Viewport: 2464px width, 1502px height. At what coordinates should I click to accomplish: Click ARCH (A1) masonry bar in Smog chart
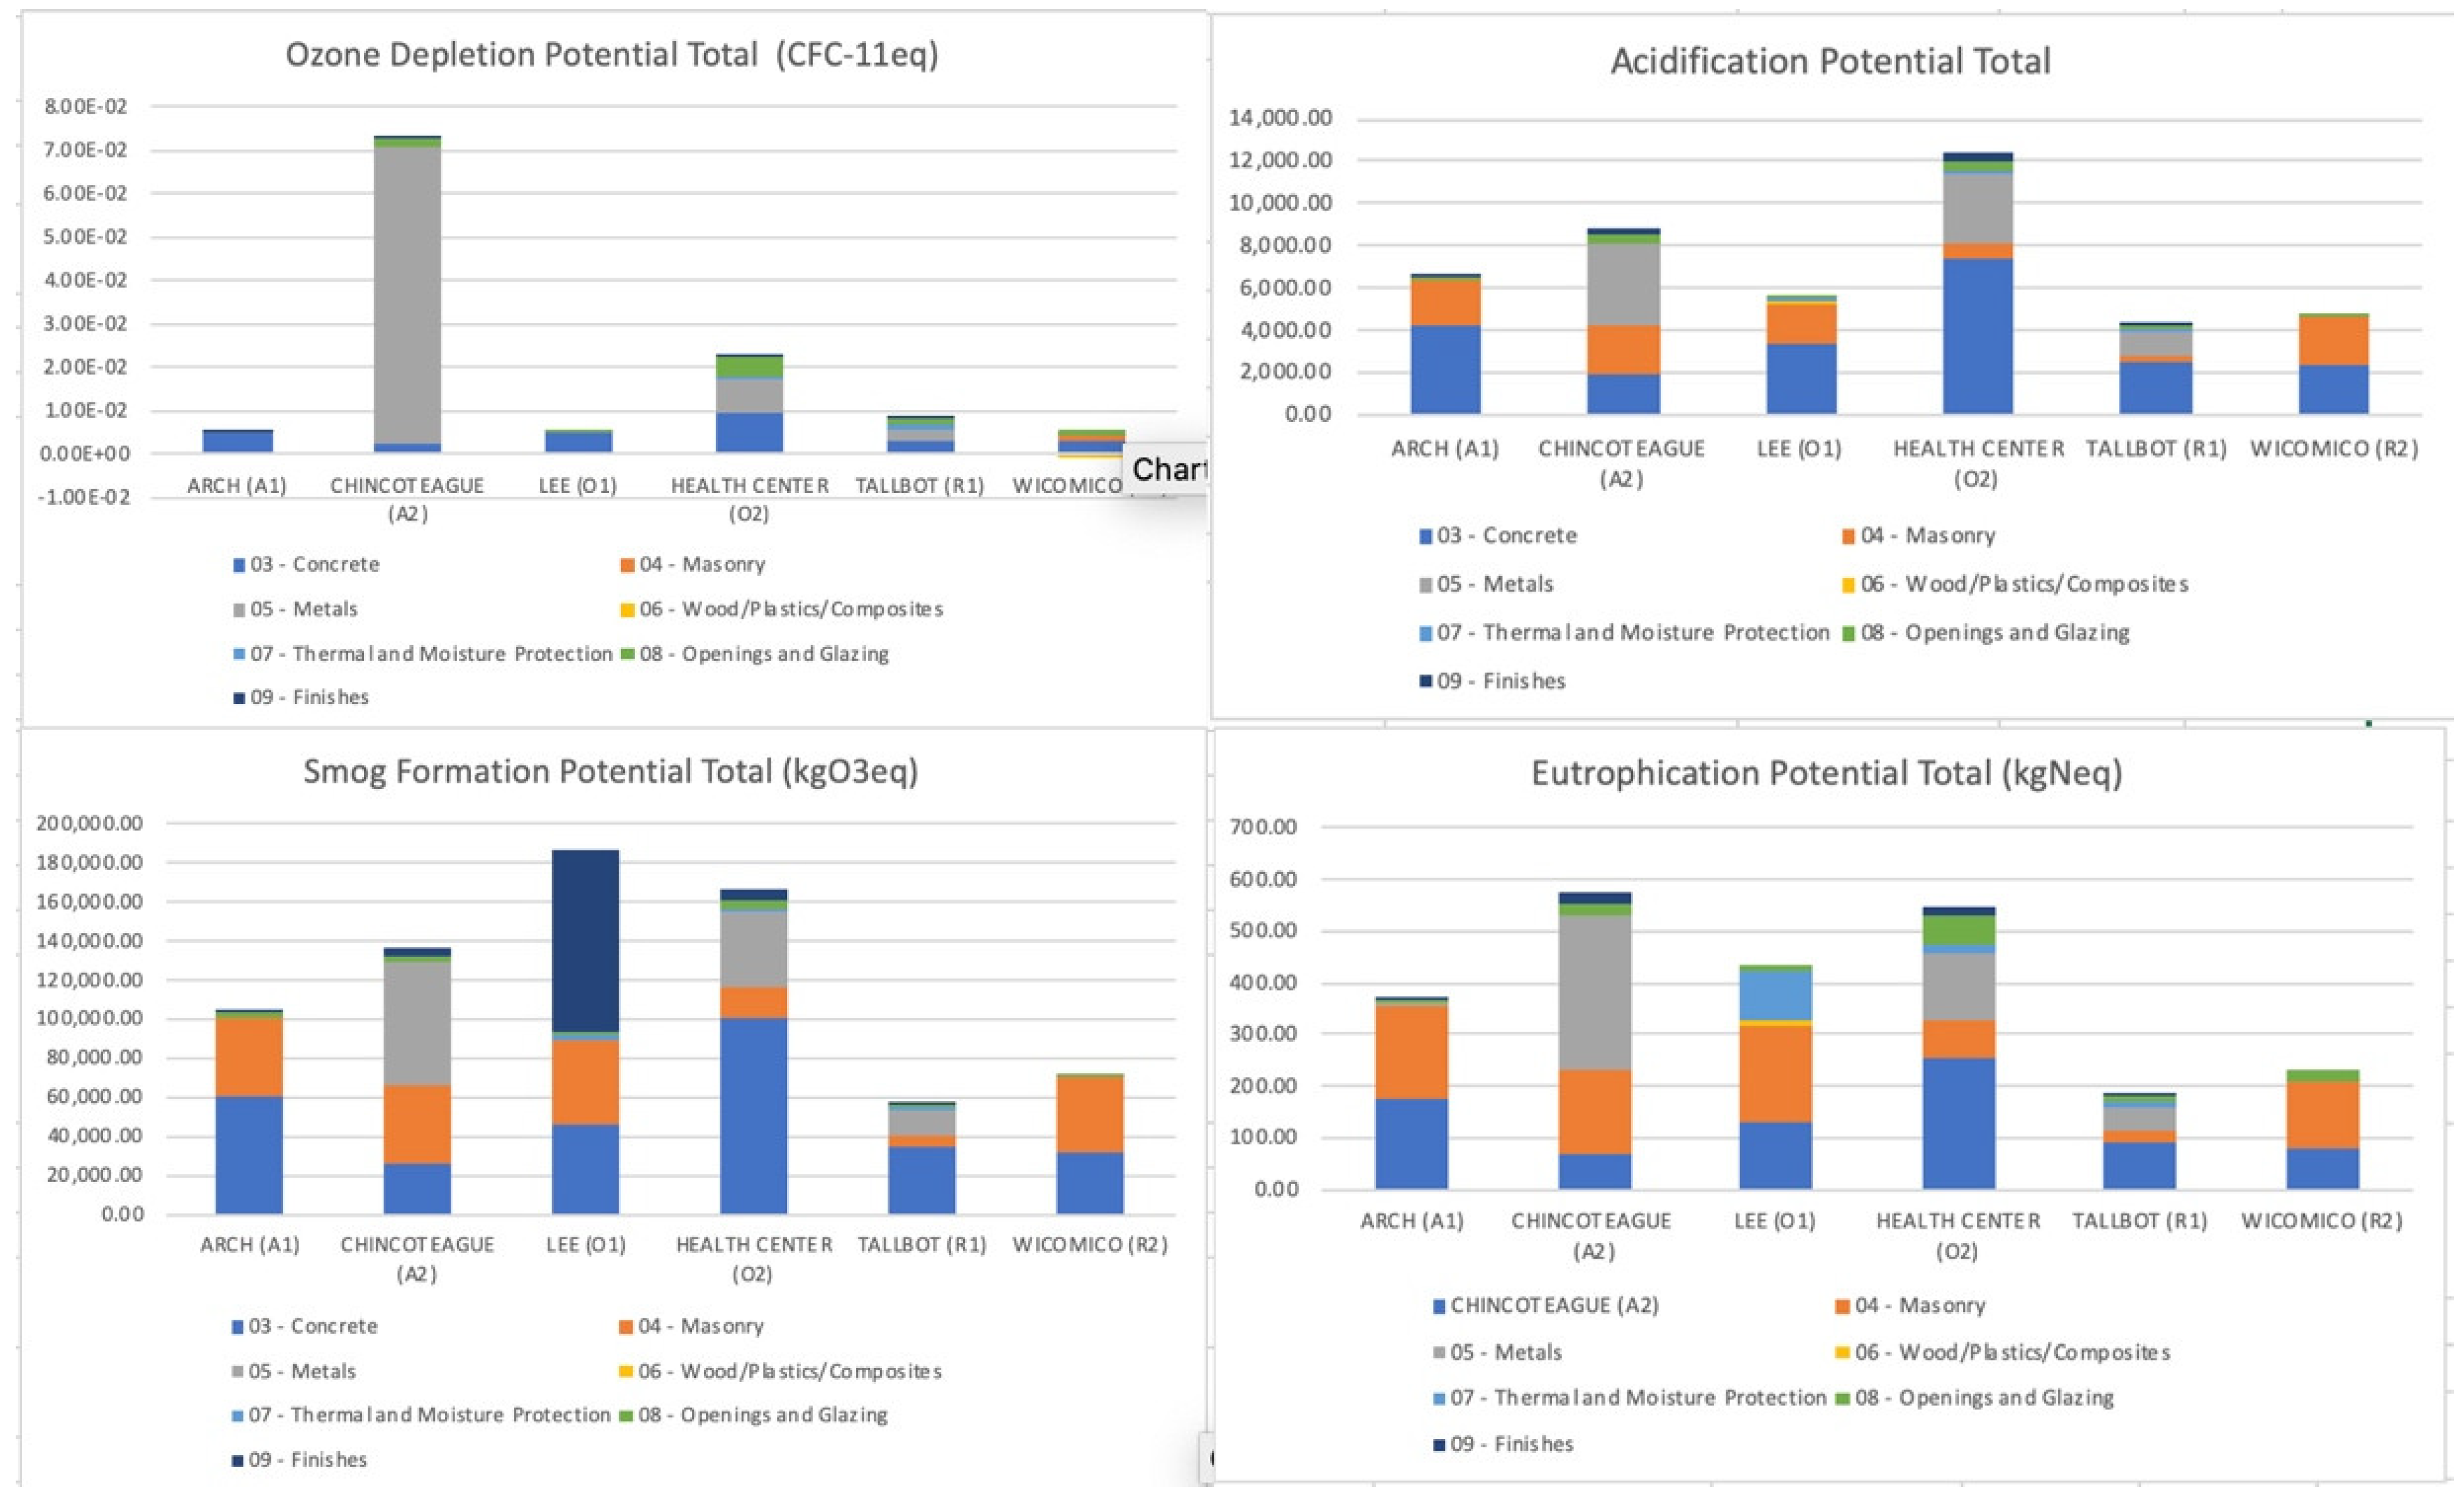click(249, 1057)
